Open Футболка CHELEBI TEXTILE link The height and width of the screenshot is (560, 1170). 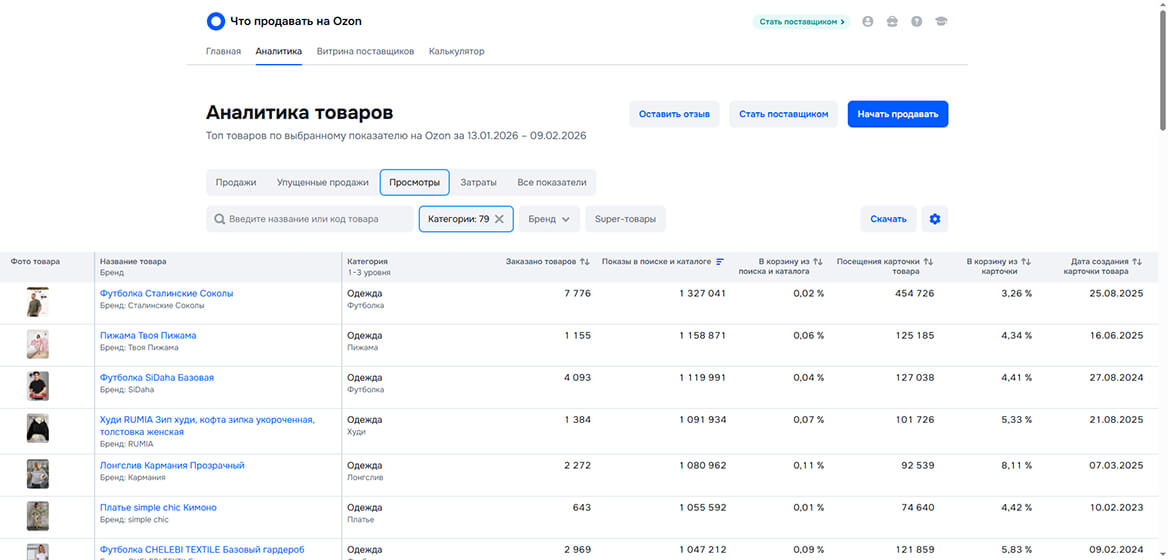tap(202, 550)
